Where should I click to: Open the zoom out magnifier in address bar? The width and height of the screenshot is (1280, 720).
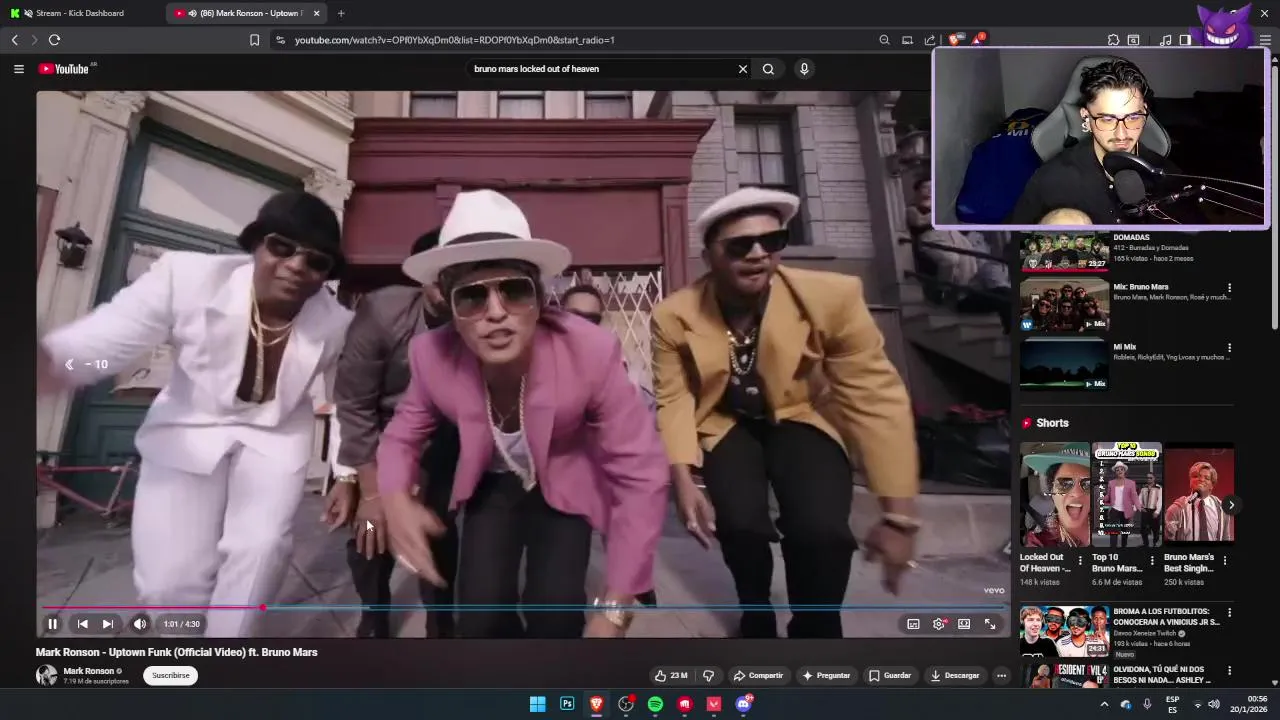click(x=884, y=40)
